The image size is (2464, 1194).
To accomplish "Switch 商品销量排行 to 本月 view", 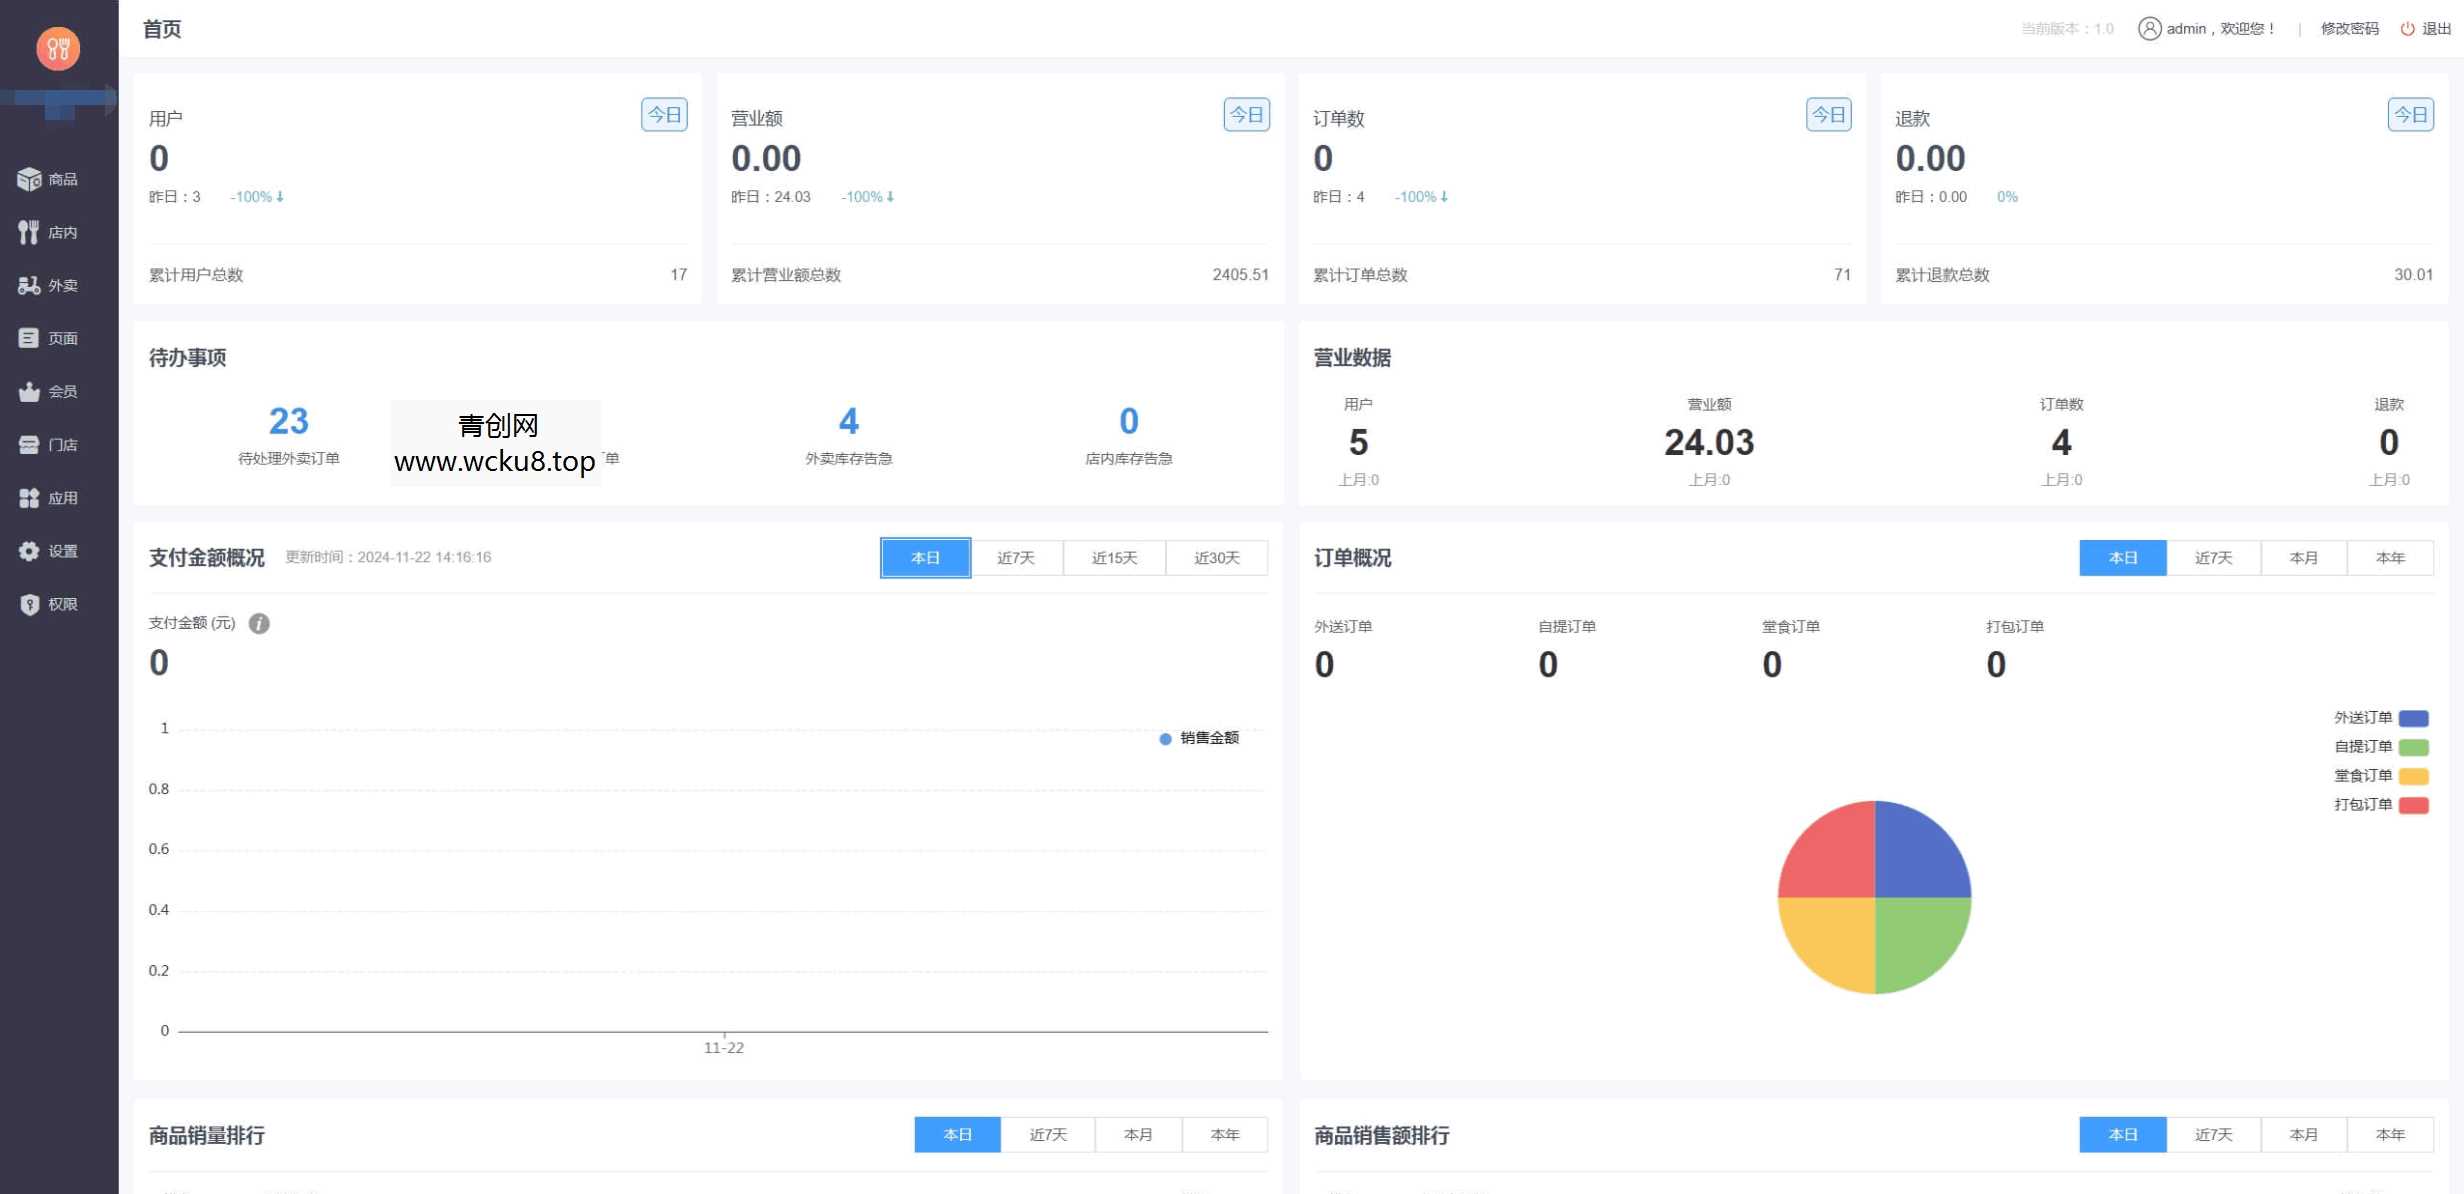I will 1137,1134.
